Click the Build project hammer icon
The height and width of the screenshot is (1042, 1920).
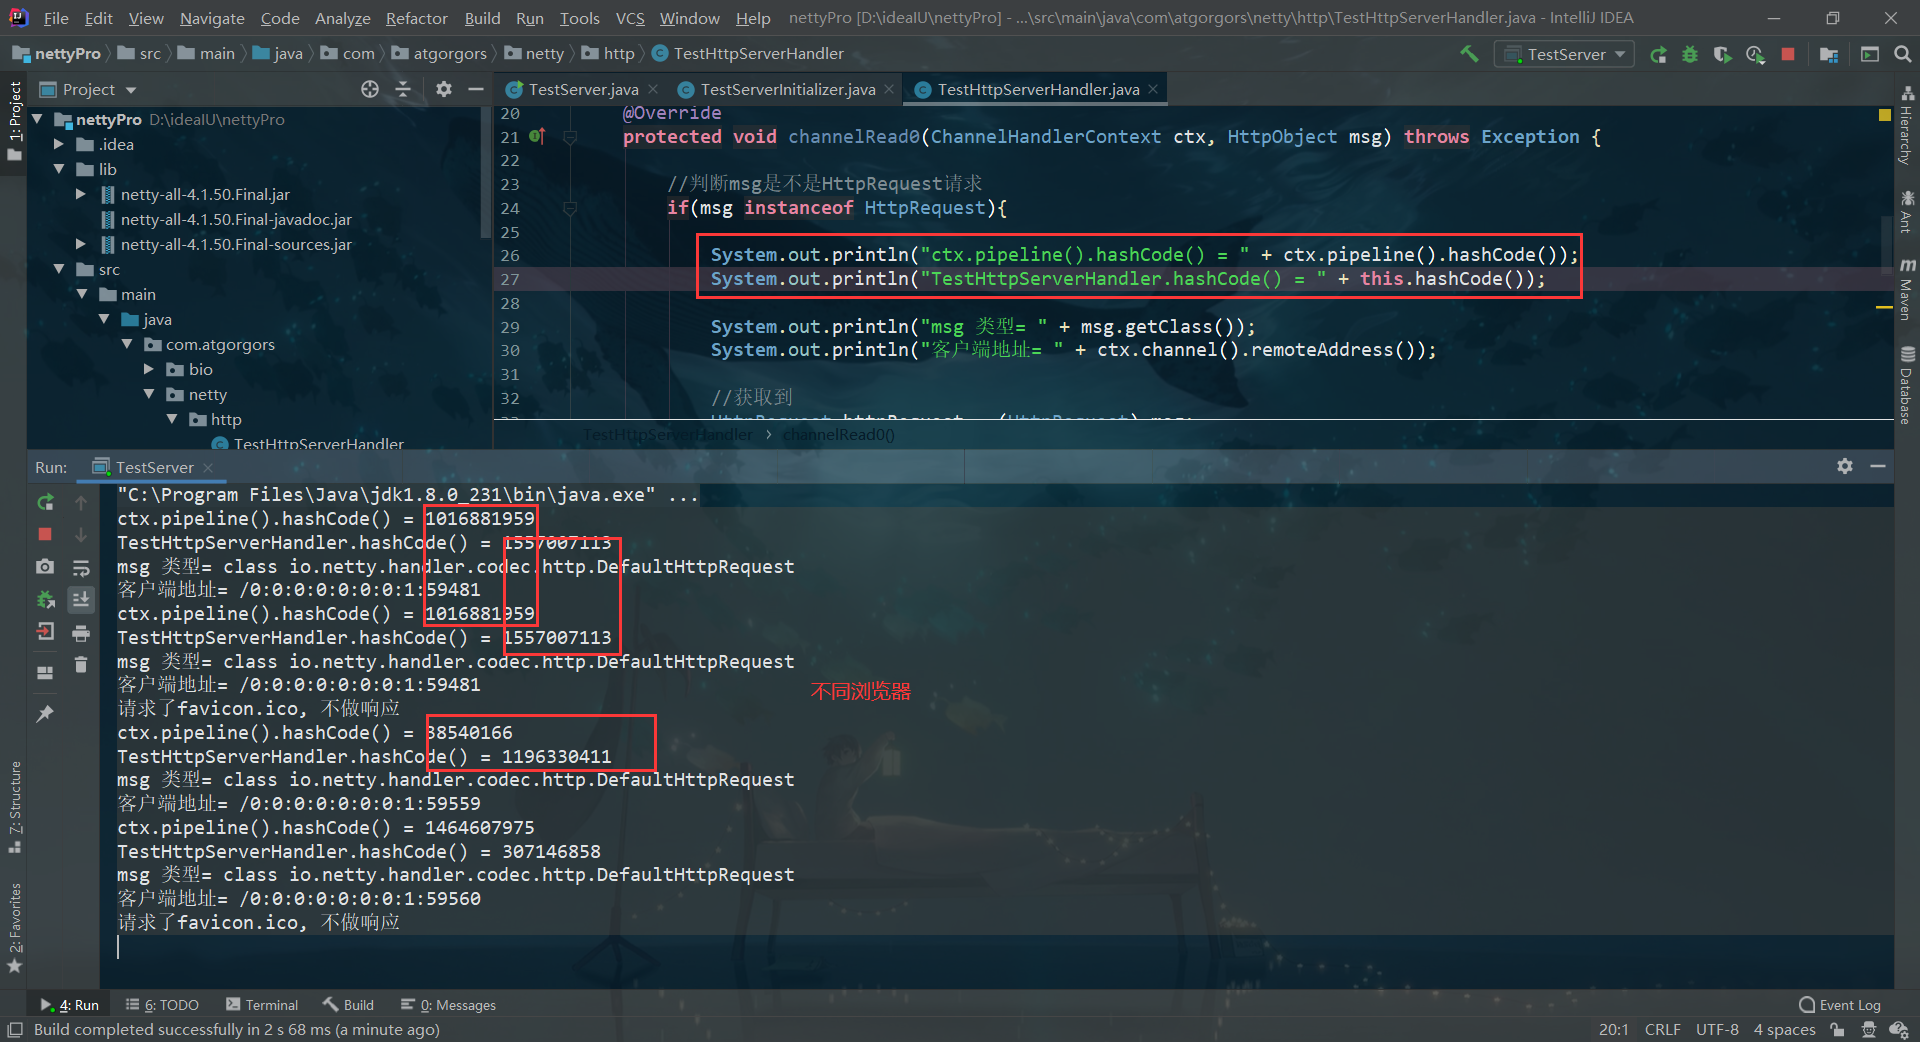pos(1469,54)
